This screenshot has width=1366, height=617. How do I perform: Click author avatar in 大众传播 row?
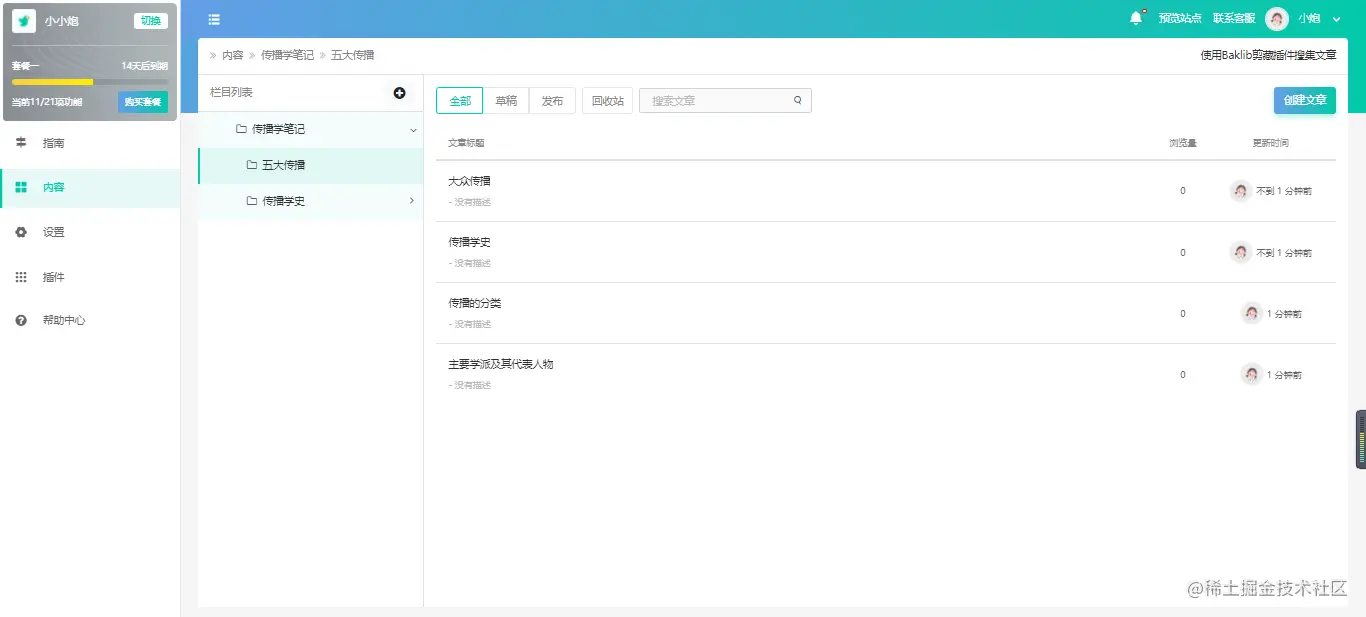pyautogui.click(x=1241, y=191)
